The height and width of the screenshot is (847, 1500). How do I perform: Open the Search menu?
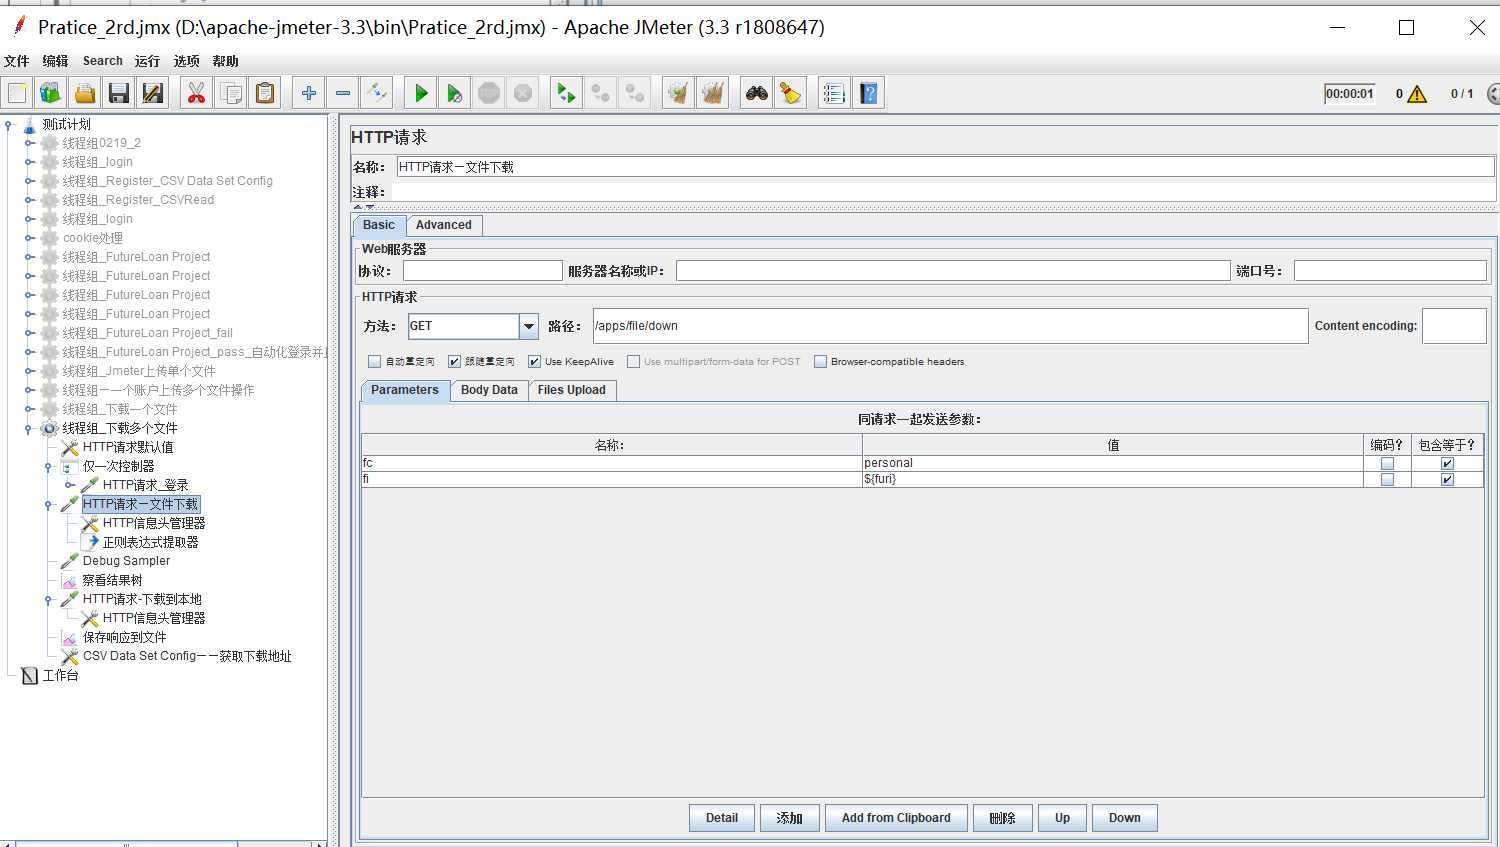click(x=102, y=61)
